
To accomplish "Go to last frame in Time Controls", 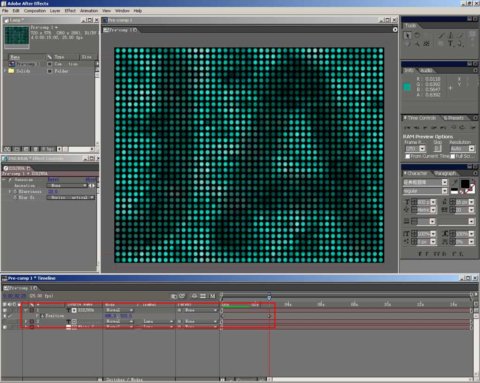I will [x=443, y=127].
